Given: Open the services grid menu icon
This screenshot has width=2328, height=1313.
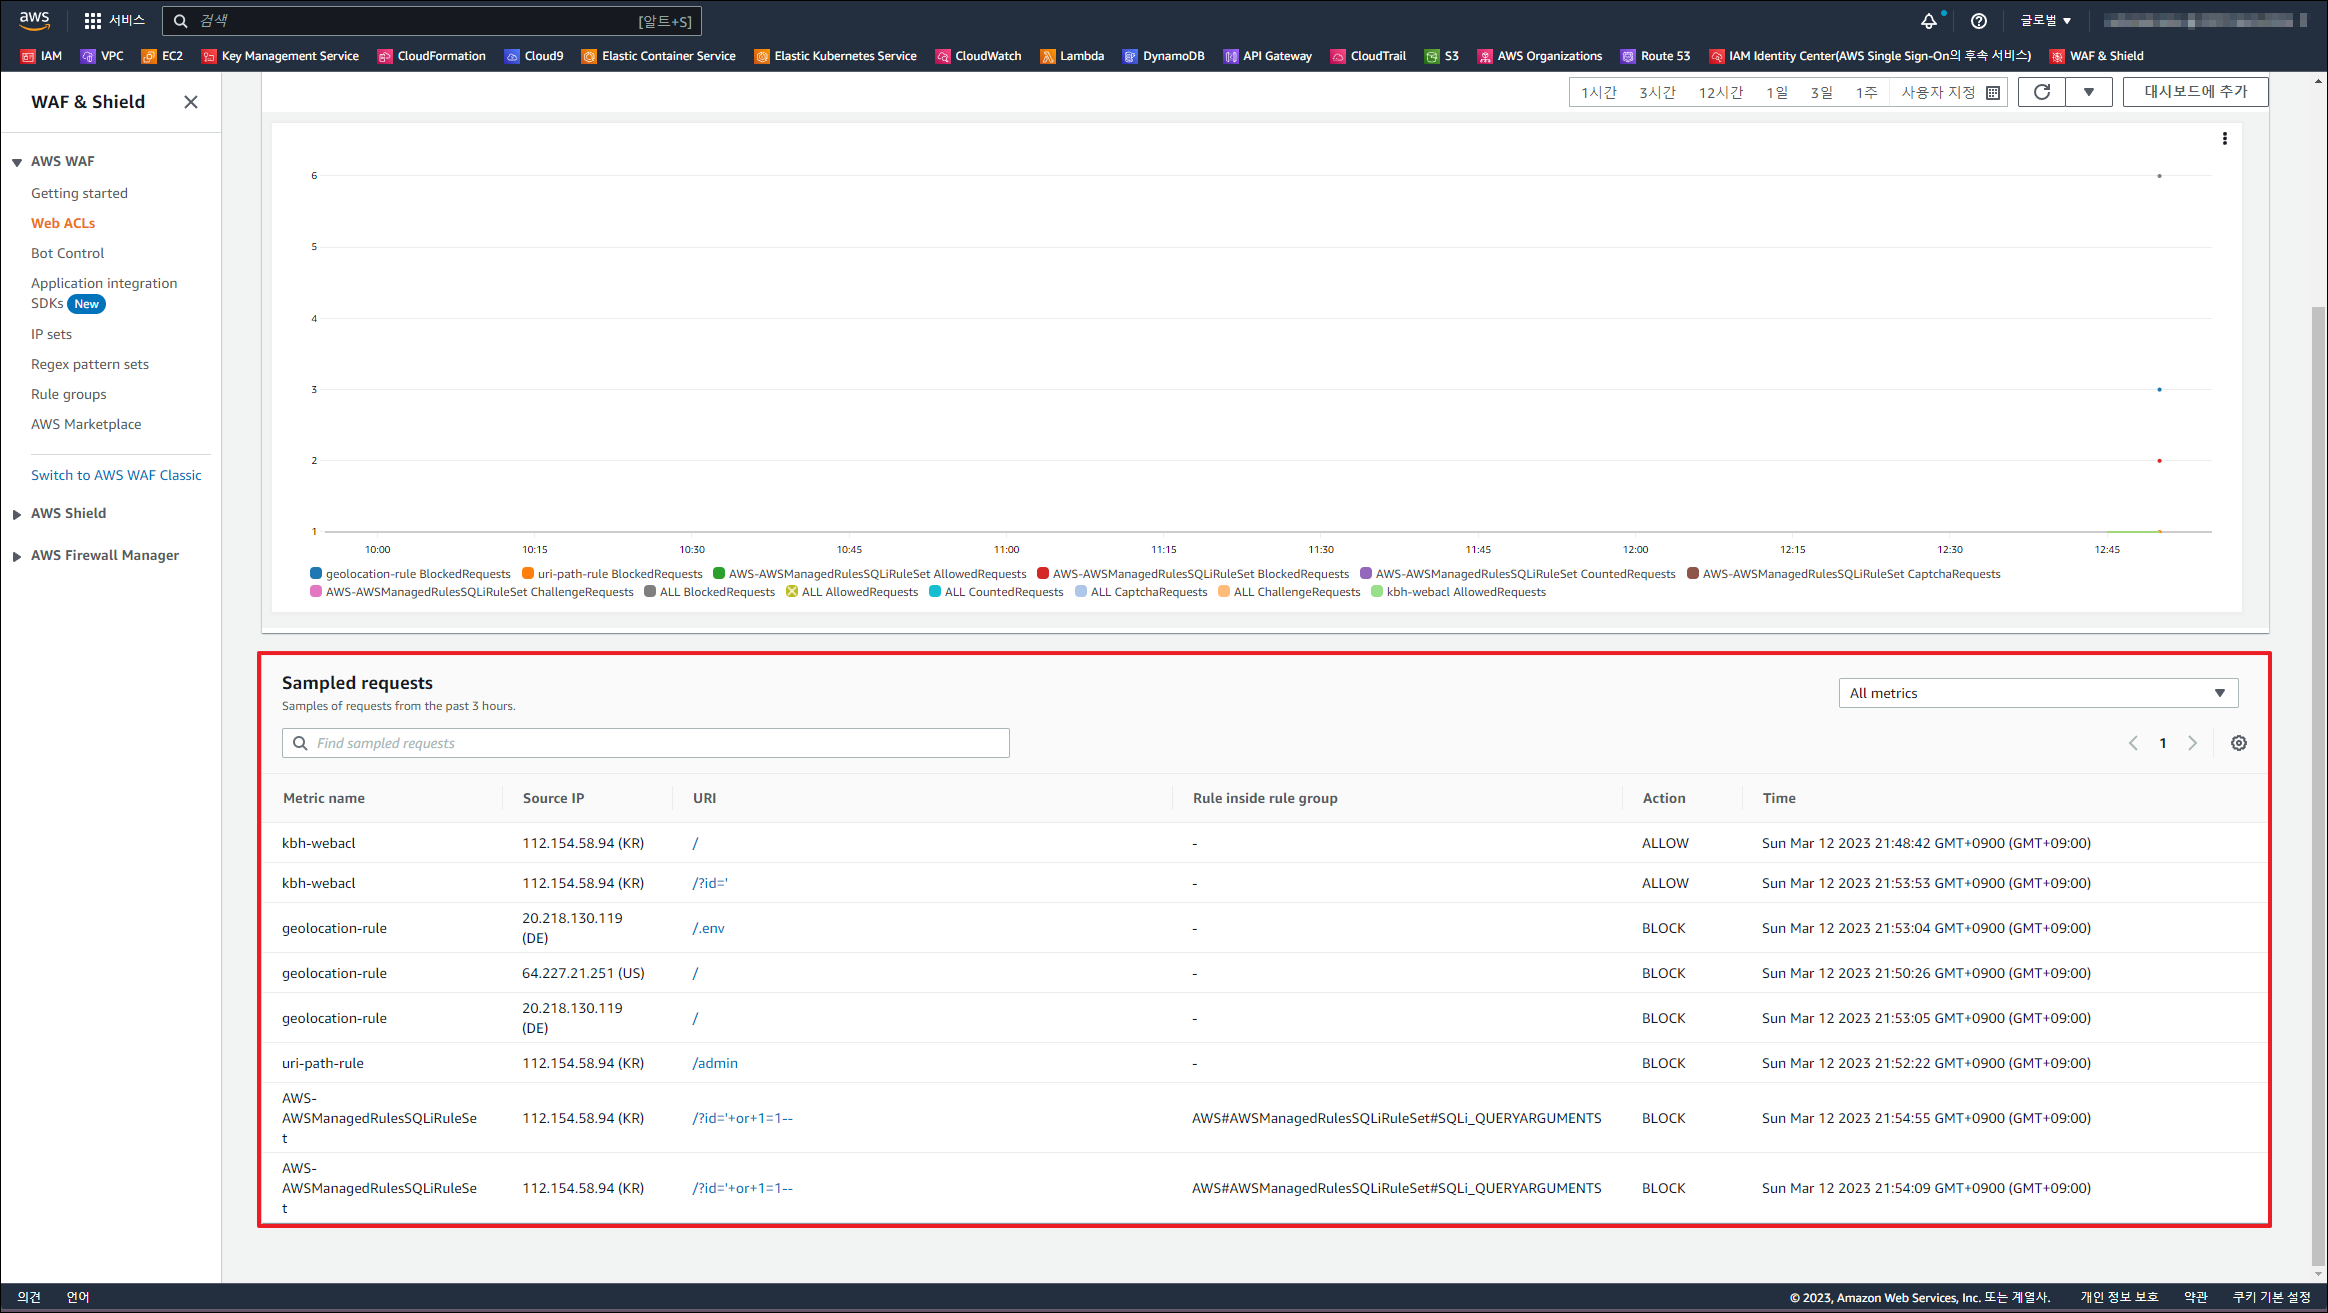Looking at the screenshot, I should click(x=93, y=21).
